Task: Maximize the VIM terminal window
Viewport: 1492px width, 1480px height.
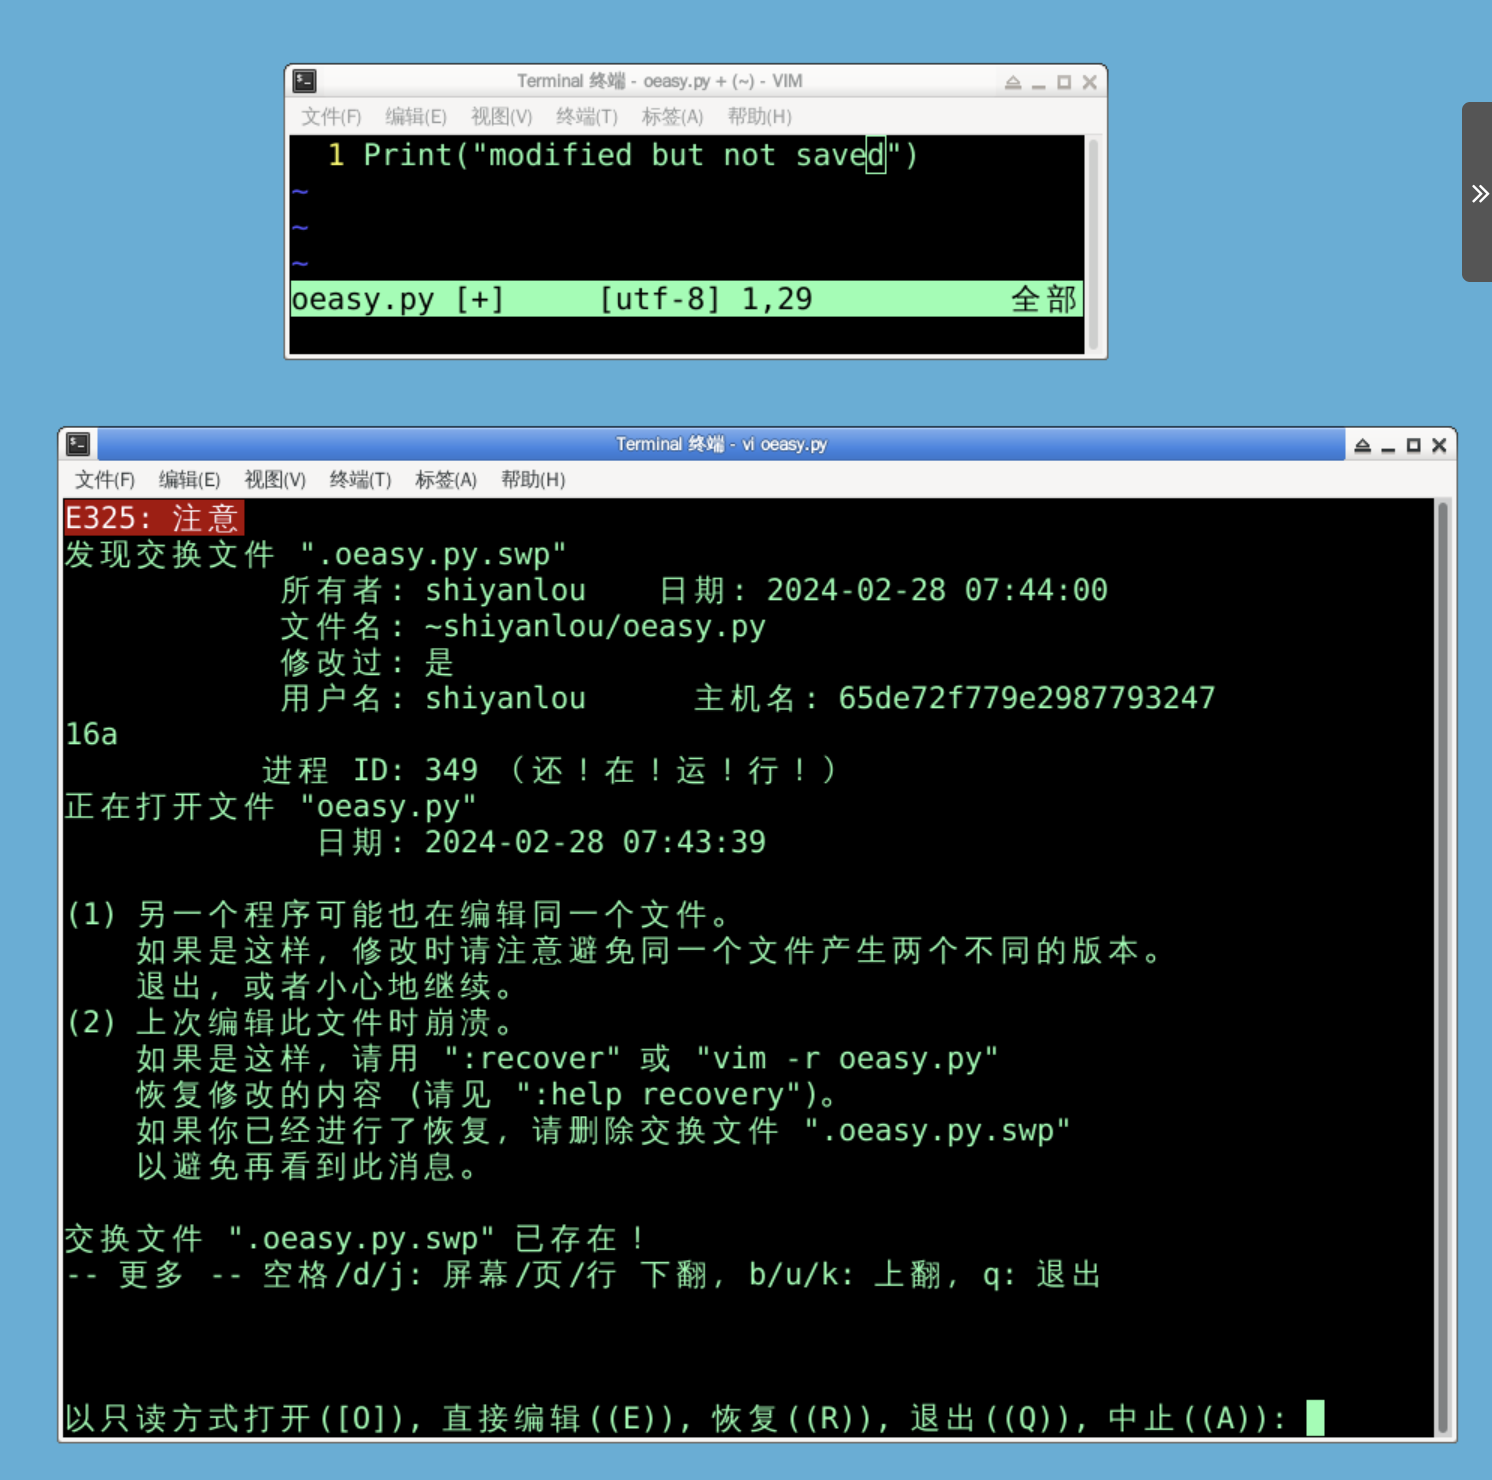Action: click(1064, 82)
